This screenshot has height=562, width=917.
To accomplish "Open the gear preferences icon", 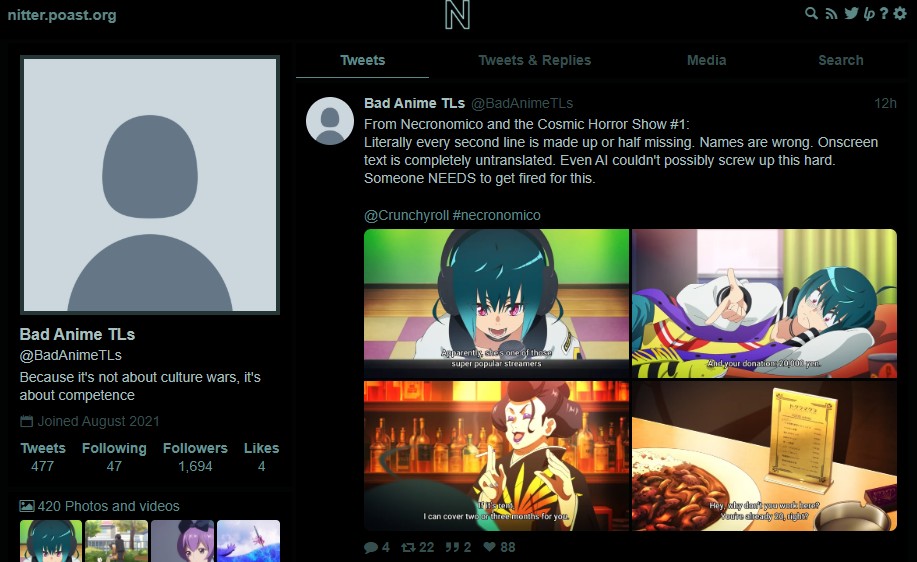I will [900, 13].
